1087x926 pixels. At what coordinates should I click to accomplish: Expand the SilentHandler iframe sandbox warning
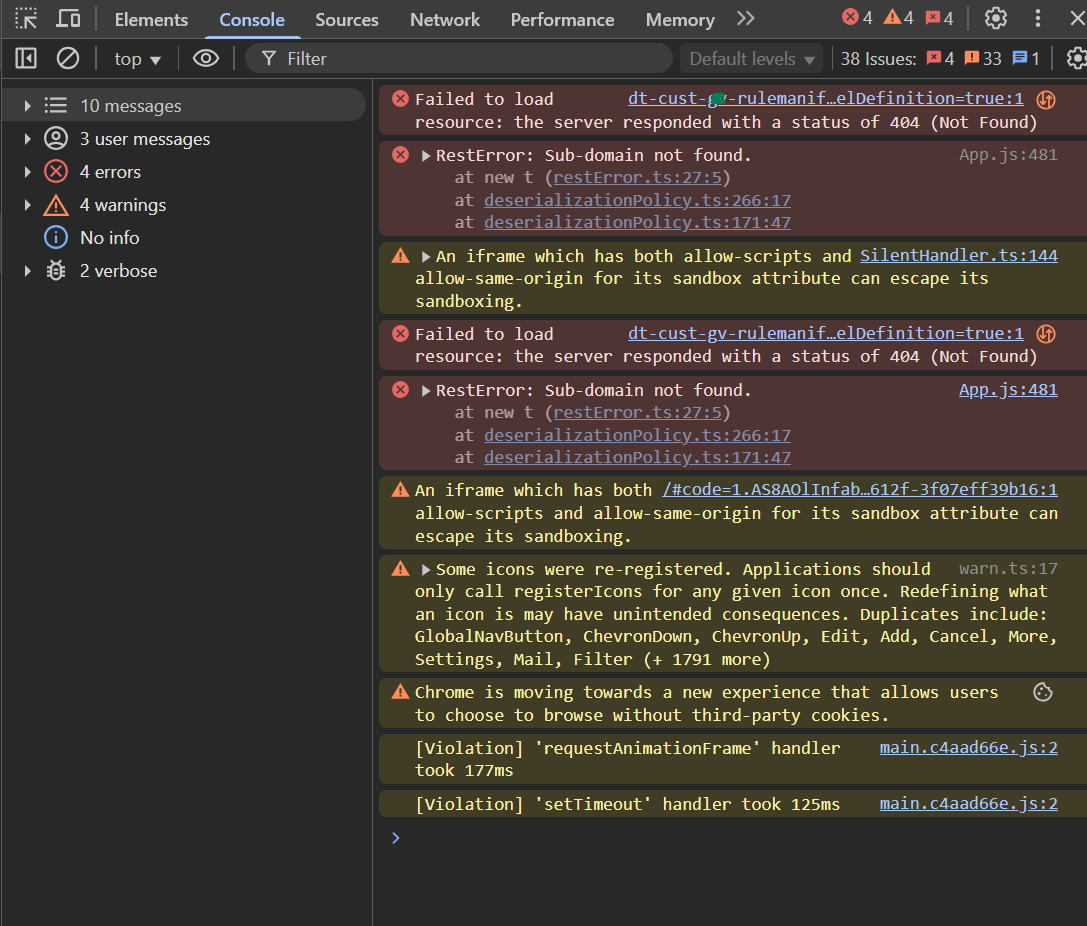tap(426, 257)
